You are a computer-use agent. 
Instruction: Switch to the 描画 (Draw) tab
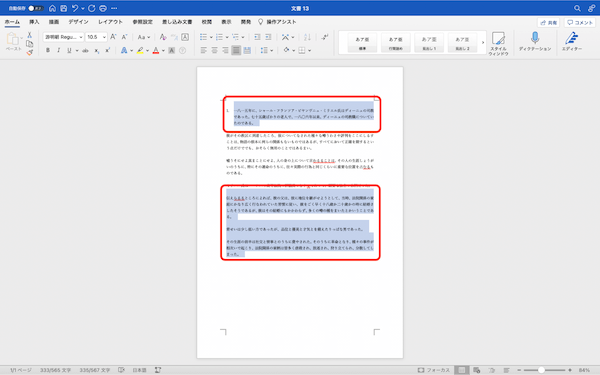coord(54,22)
